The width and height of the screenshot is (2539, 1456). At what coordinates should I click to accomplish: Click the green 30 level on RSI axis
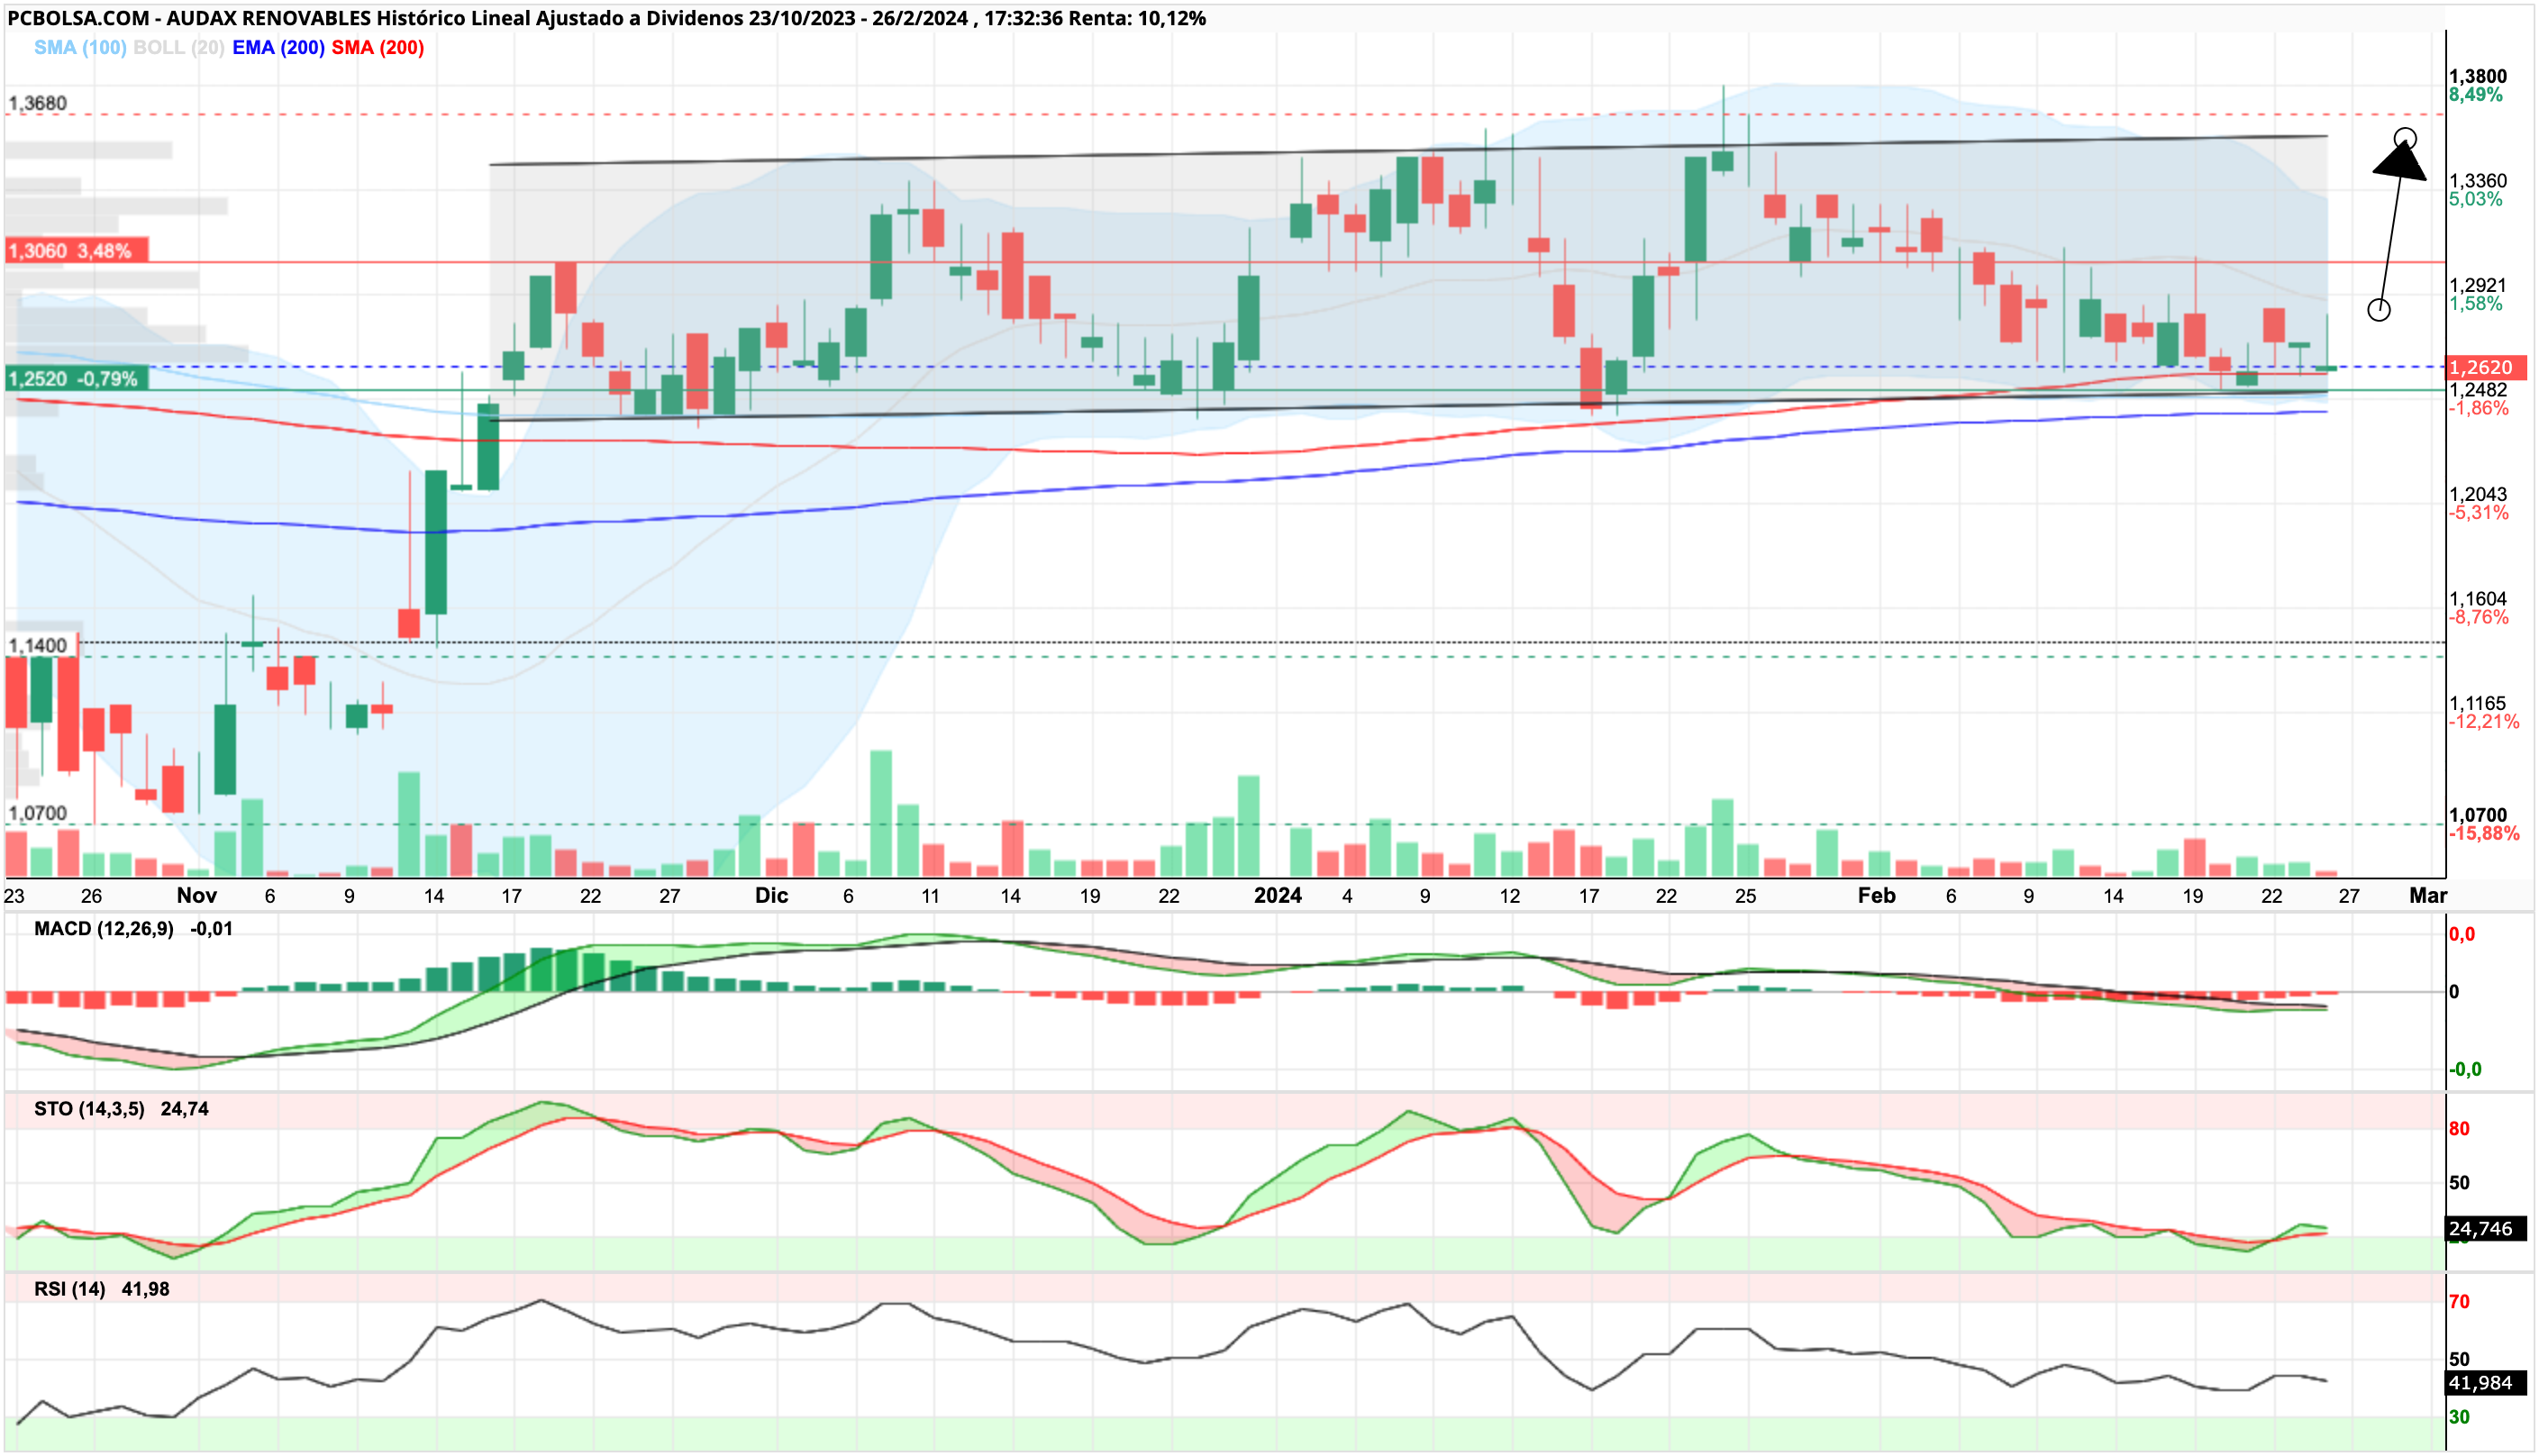pos(2459,1417)
